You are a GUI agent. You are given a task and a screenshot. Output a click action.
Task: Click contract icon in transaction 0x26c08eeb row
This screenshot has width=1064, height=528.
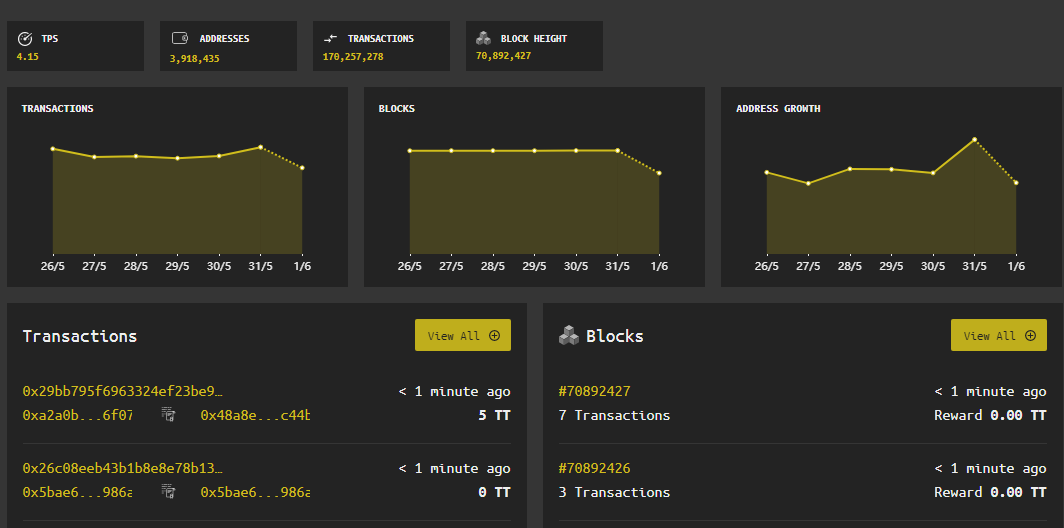(168, 491)
